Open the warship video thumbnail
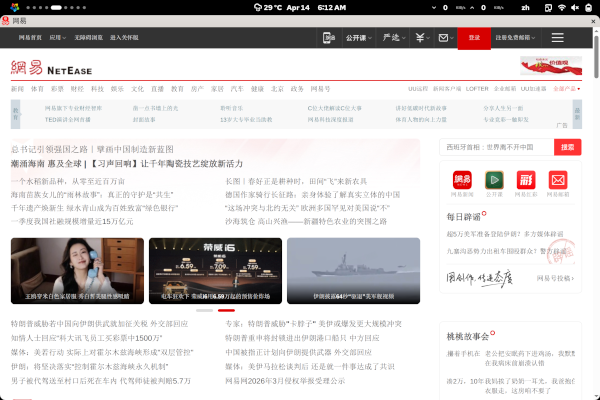The height and width of the screenshot is (400, 600). (x=354, y=271)
